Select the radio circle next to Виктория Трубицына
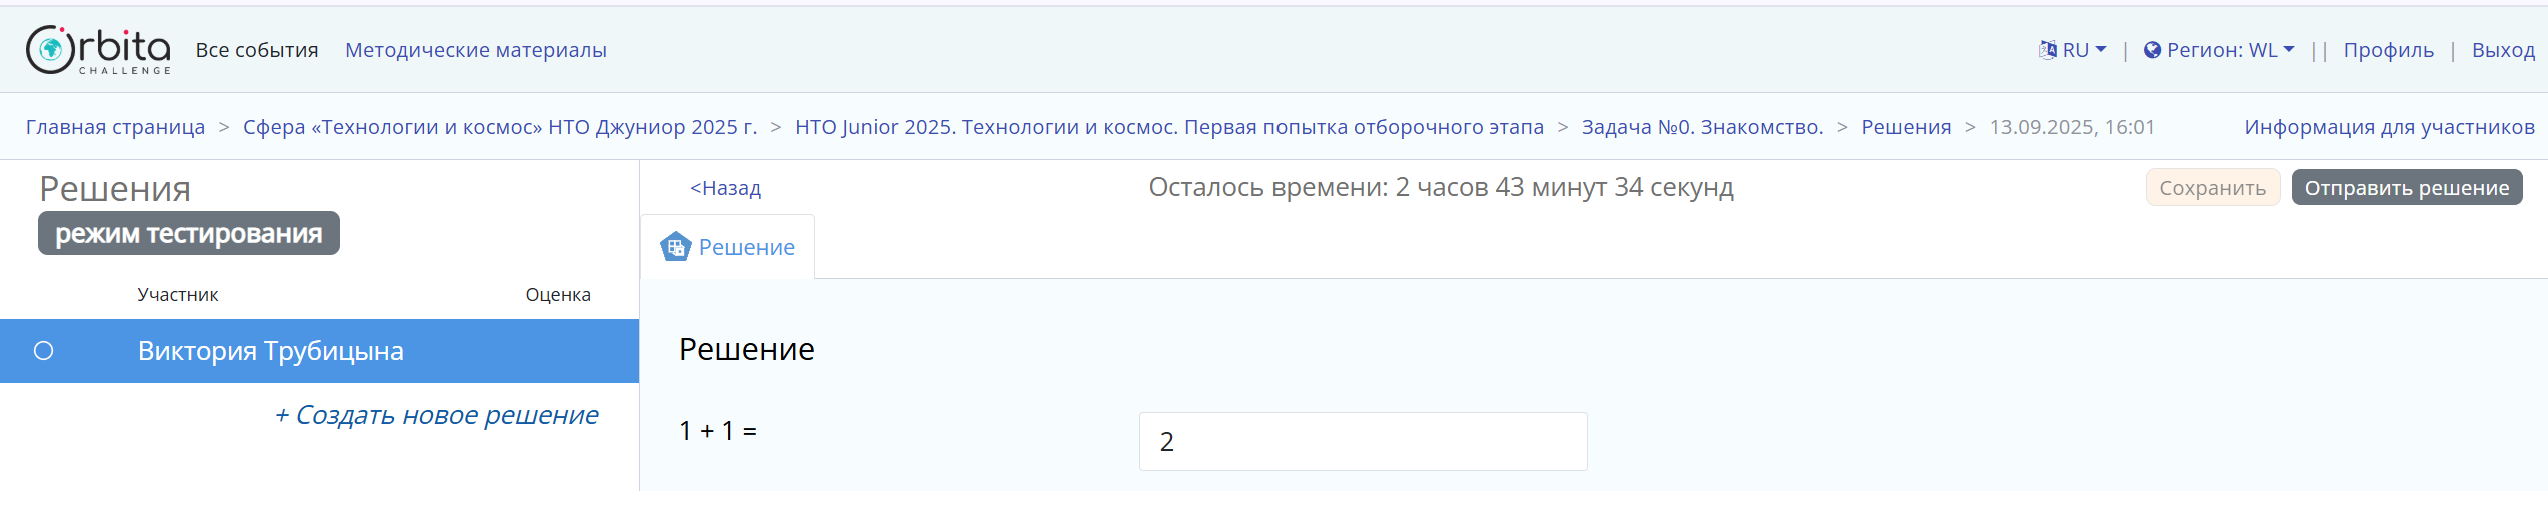 pyautogui.click(x=44, y=351)
